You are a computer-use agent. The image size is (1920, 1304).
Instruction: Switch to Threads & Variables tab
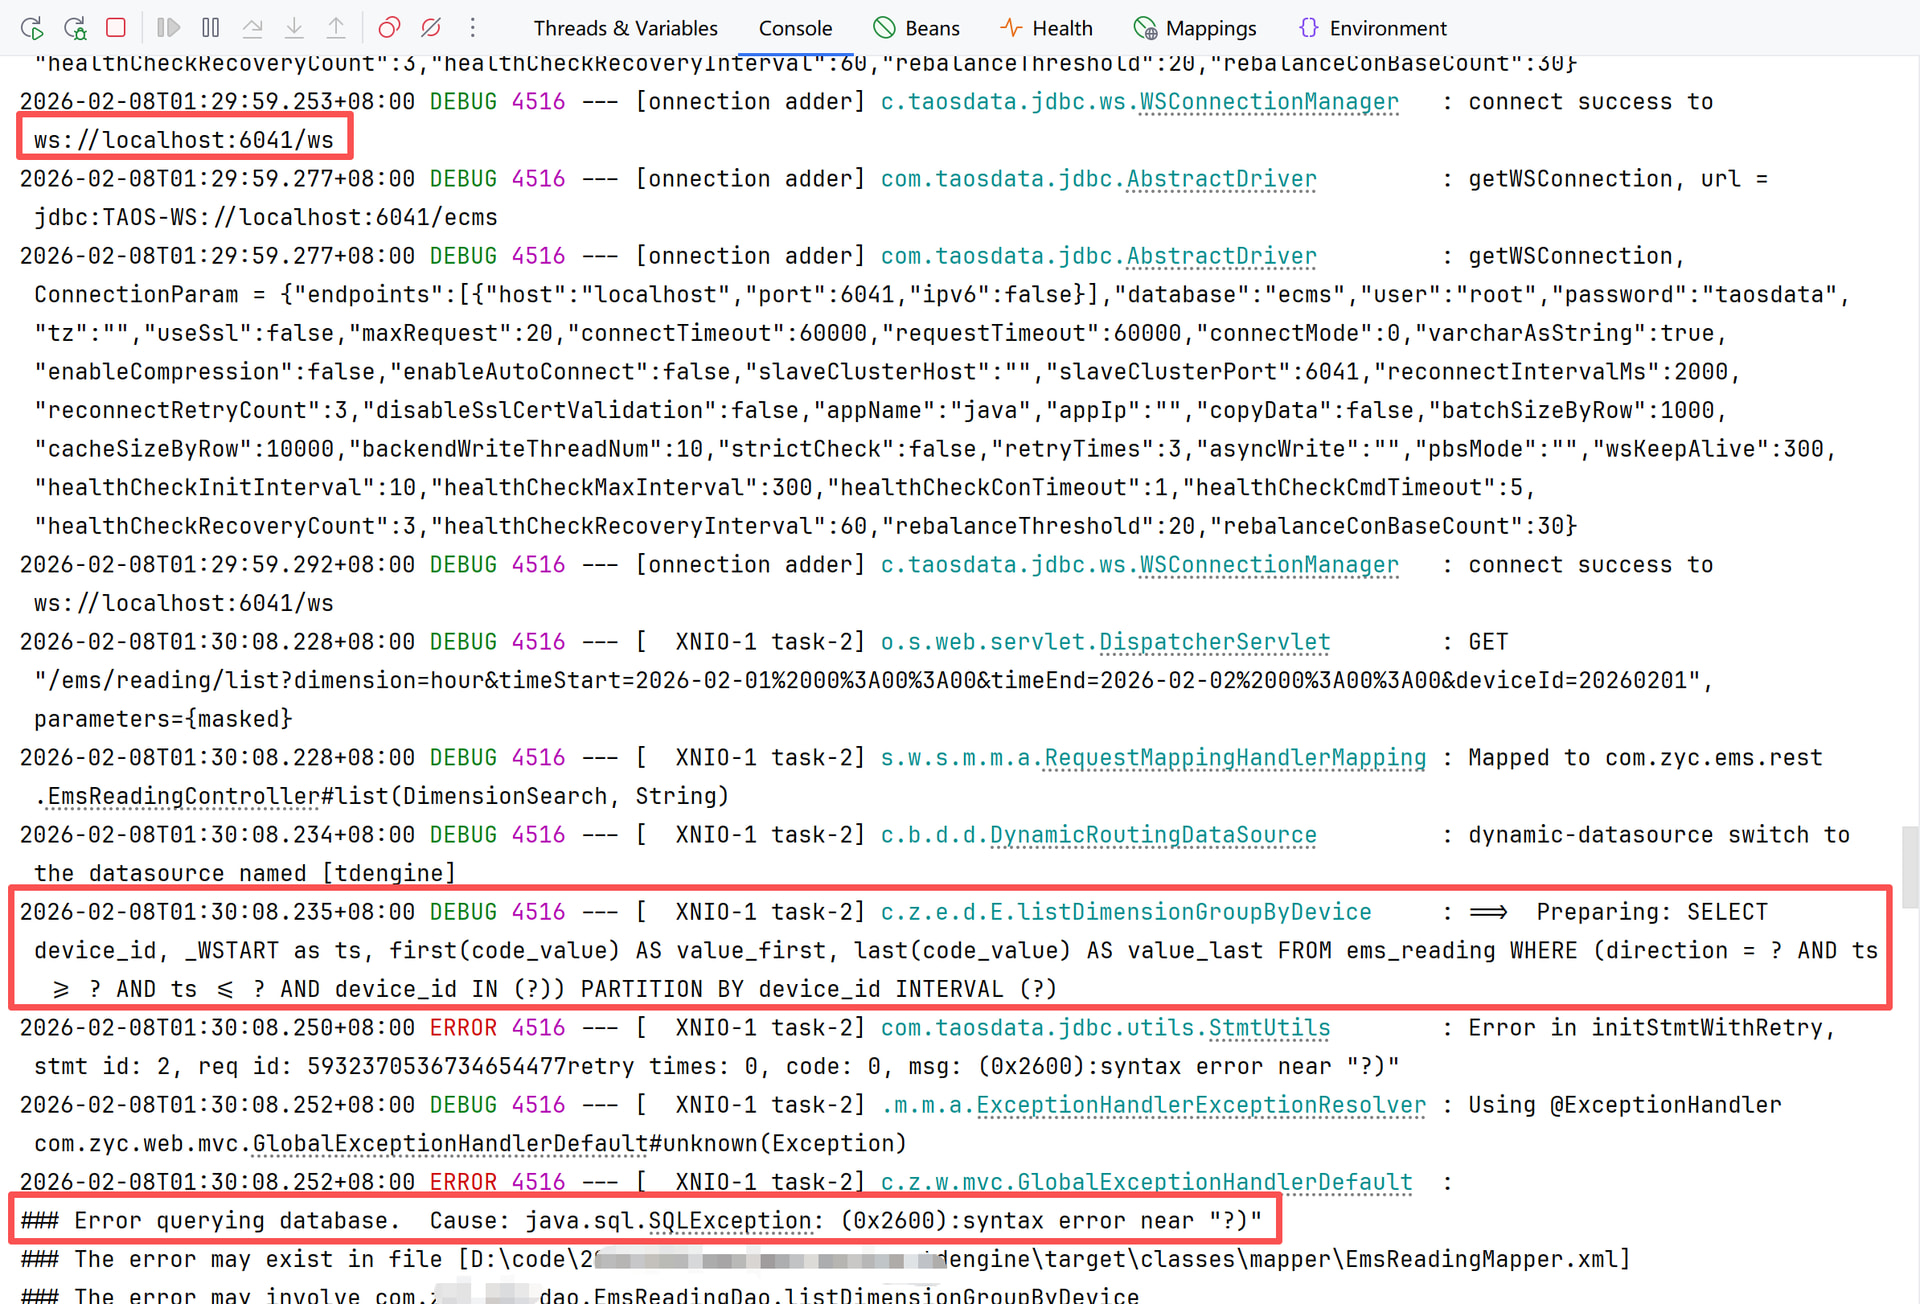[625, 28]
